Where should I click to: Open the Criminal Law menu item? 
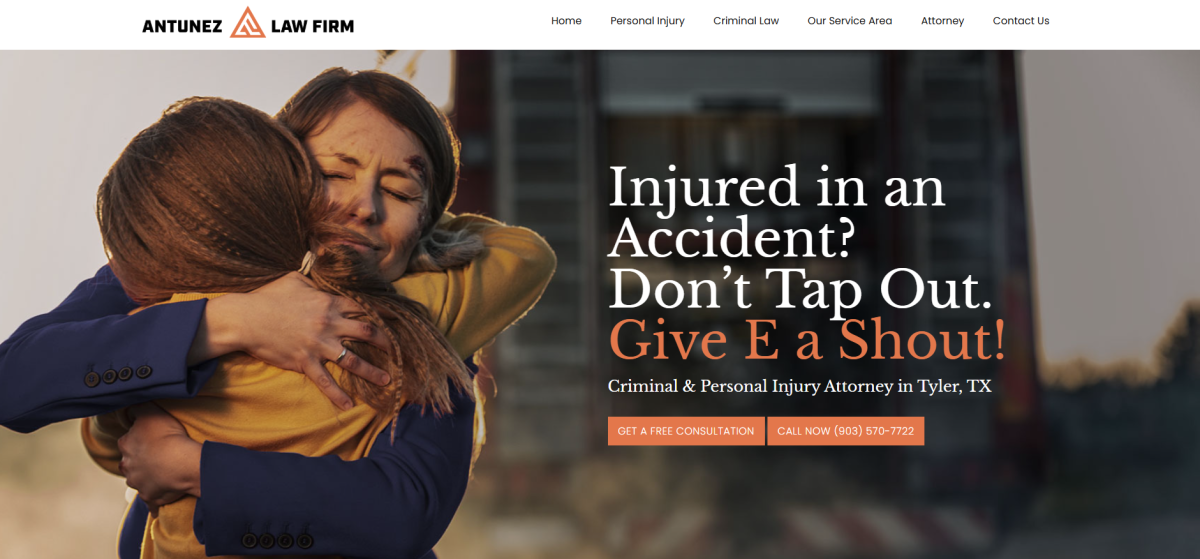coord(746,21)
